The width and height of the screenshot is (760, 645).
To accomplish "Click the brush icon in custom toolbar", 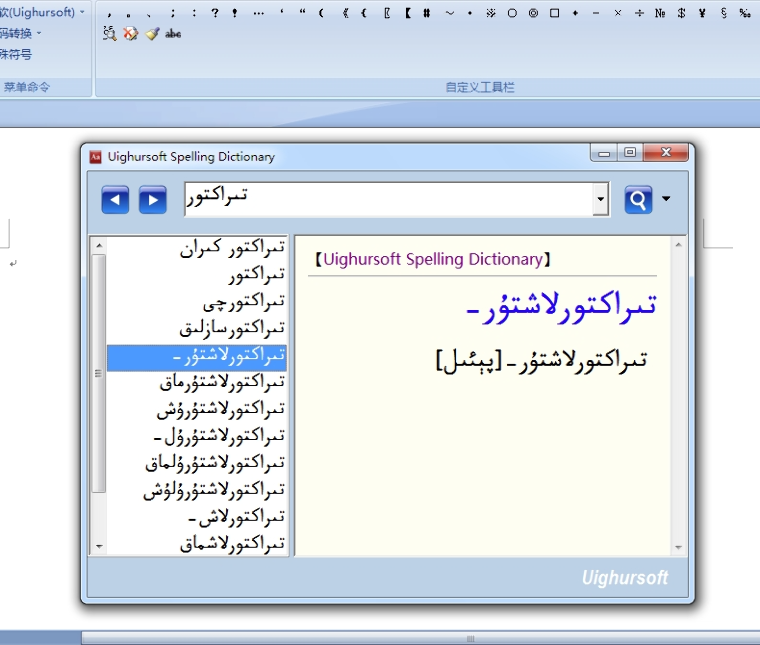I will pyautogui.click(x=152, y=34).
